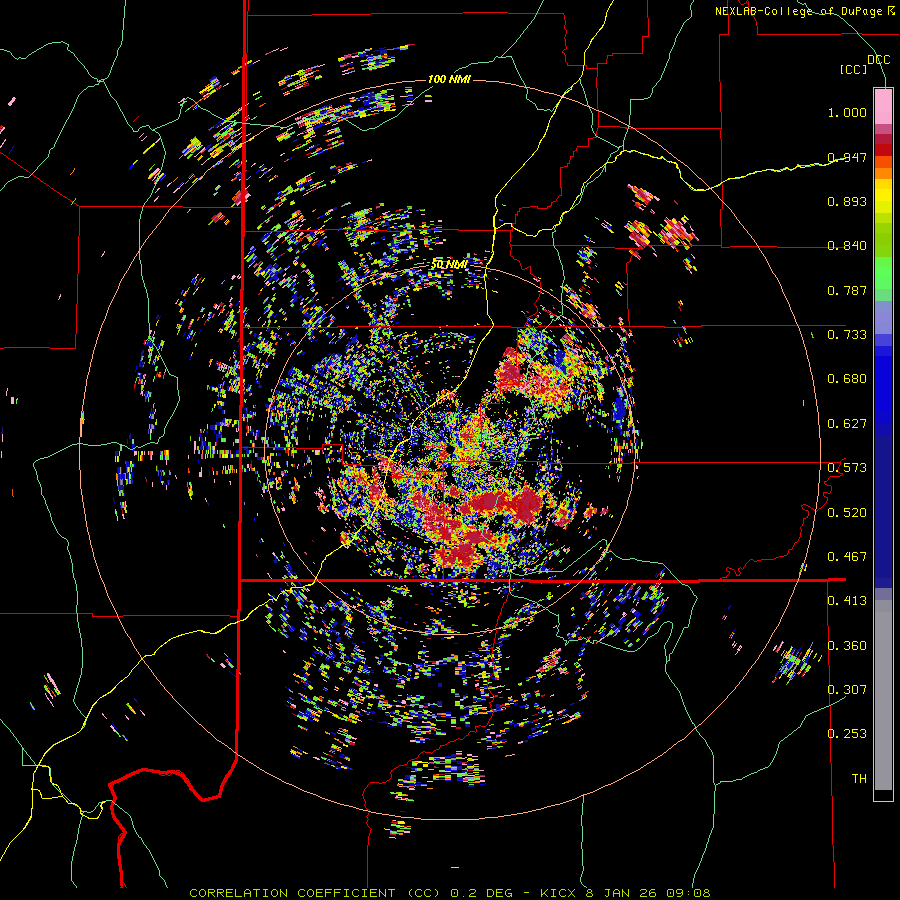Viewport: 900px width, 900px height.
Task: Click the 50 NMI range ring label
Action: tap(449, 265)
